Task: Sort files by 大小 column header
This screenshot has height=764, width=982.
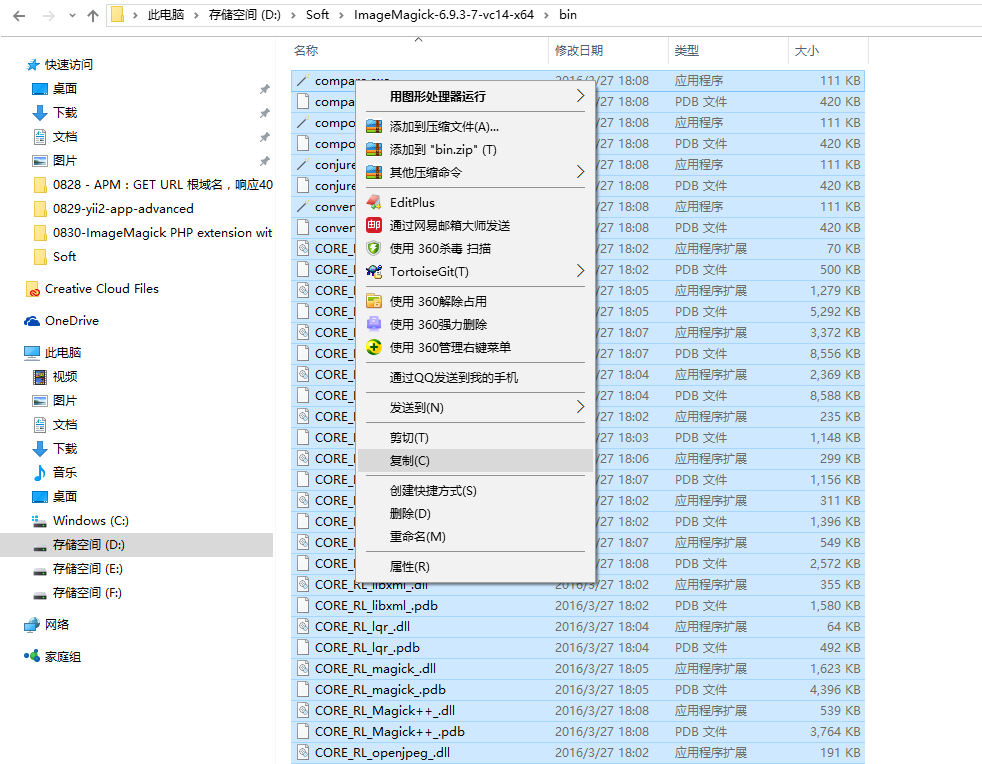Action: pyautogui.click(x=828, y=51)
